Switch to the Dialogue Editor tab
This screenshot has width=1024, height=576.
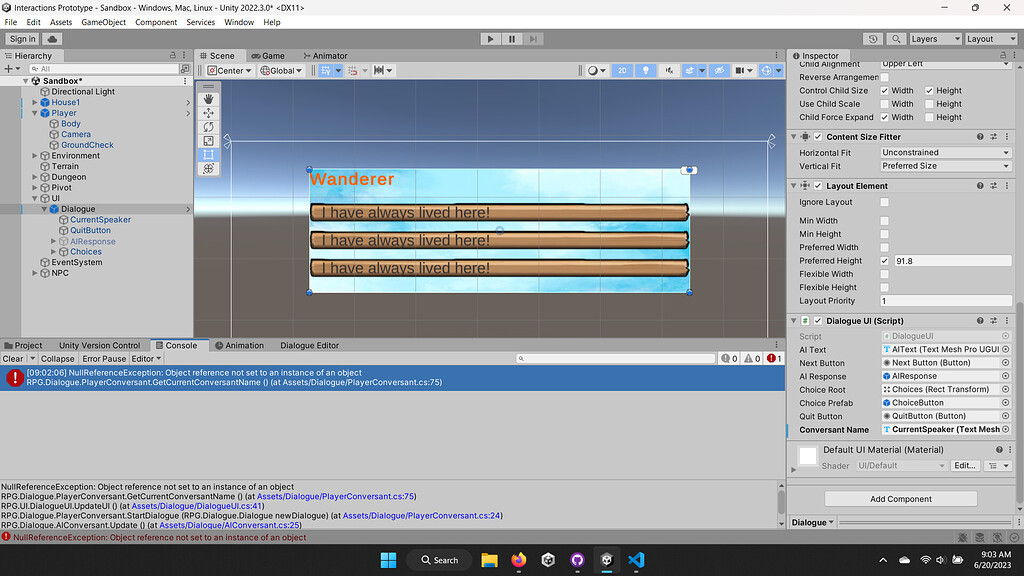pos(309,345)
